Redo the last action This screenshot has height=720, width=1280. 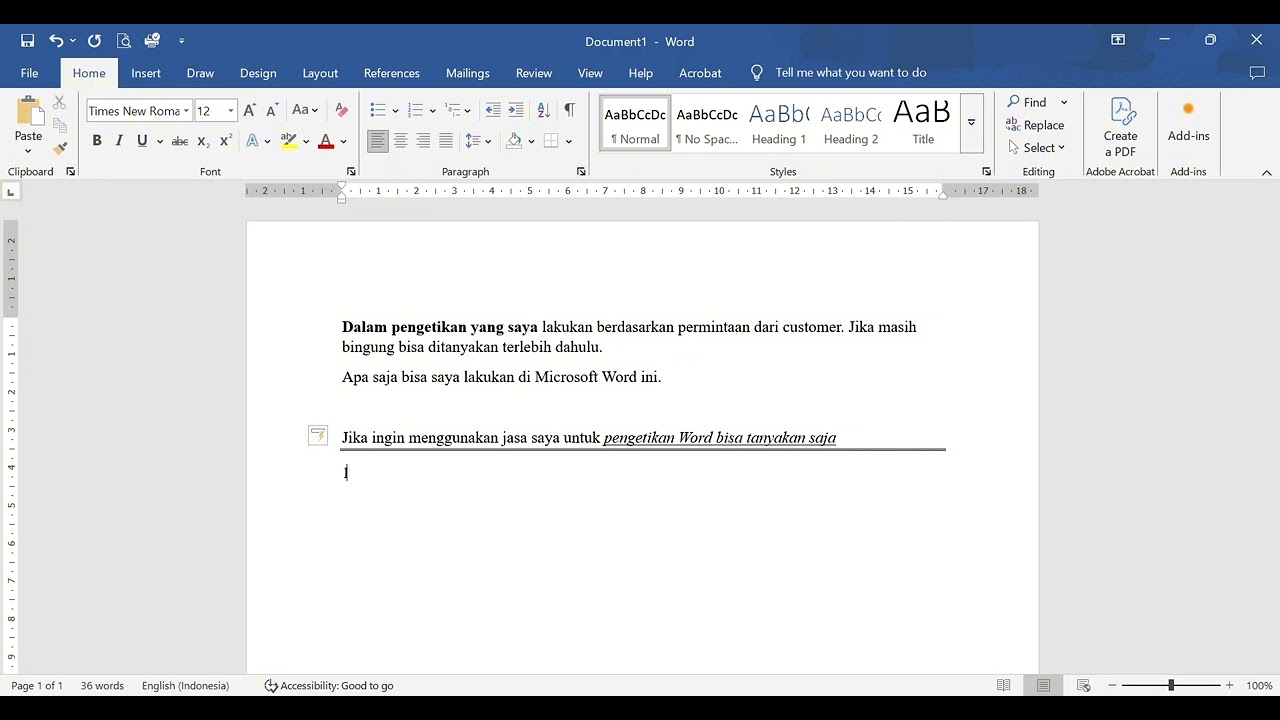[x=94, y=41]
